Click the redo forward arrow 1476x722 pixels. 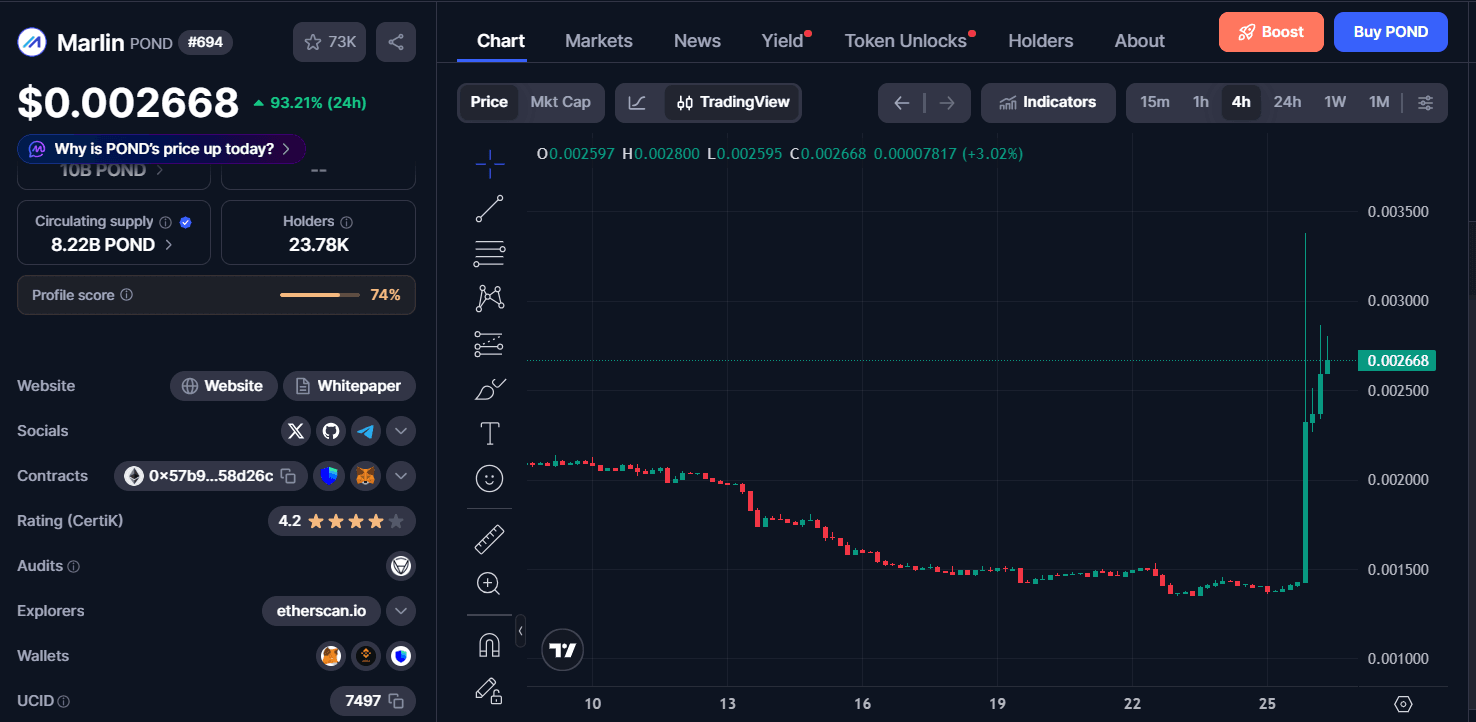(x=947, y=102)
